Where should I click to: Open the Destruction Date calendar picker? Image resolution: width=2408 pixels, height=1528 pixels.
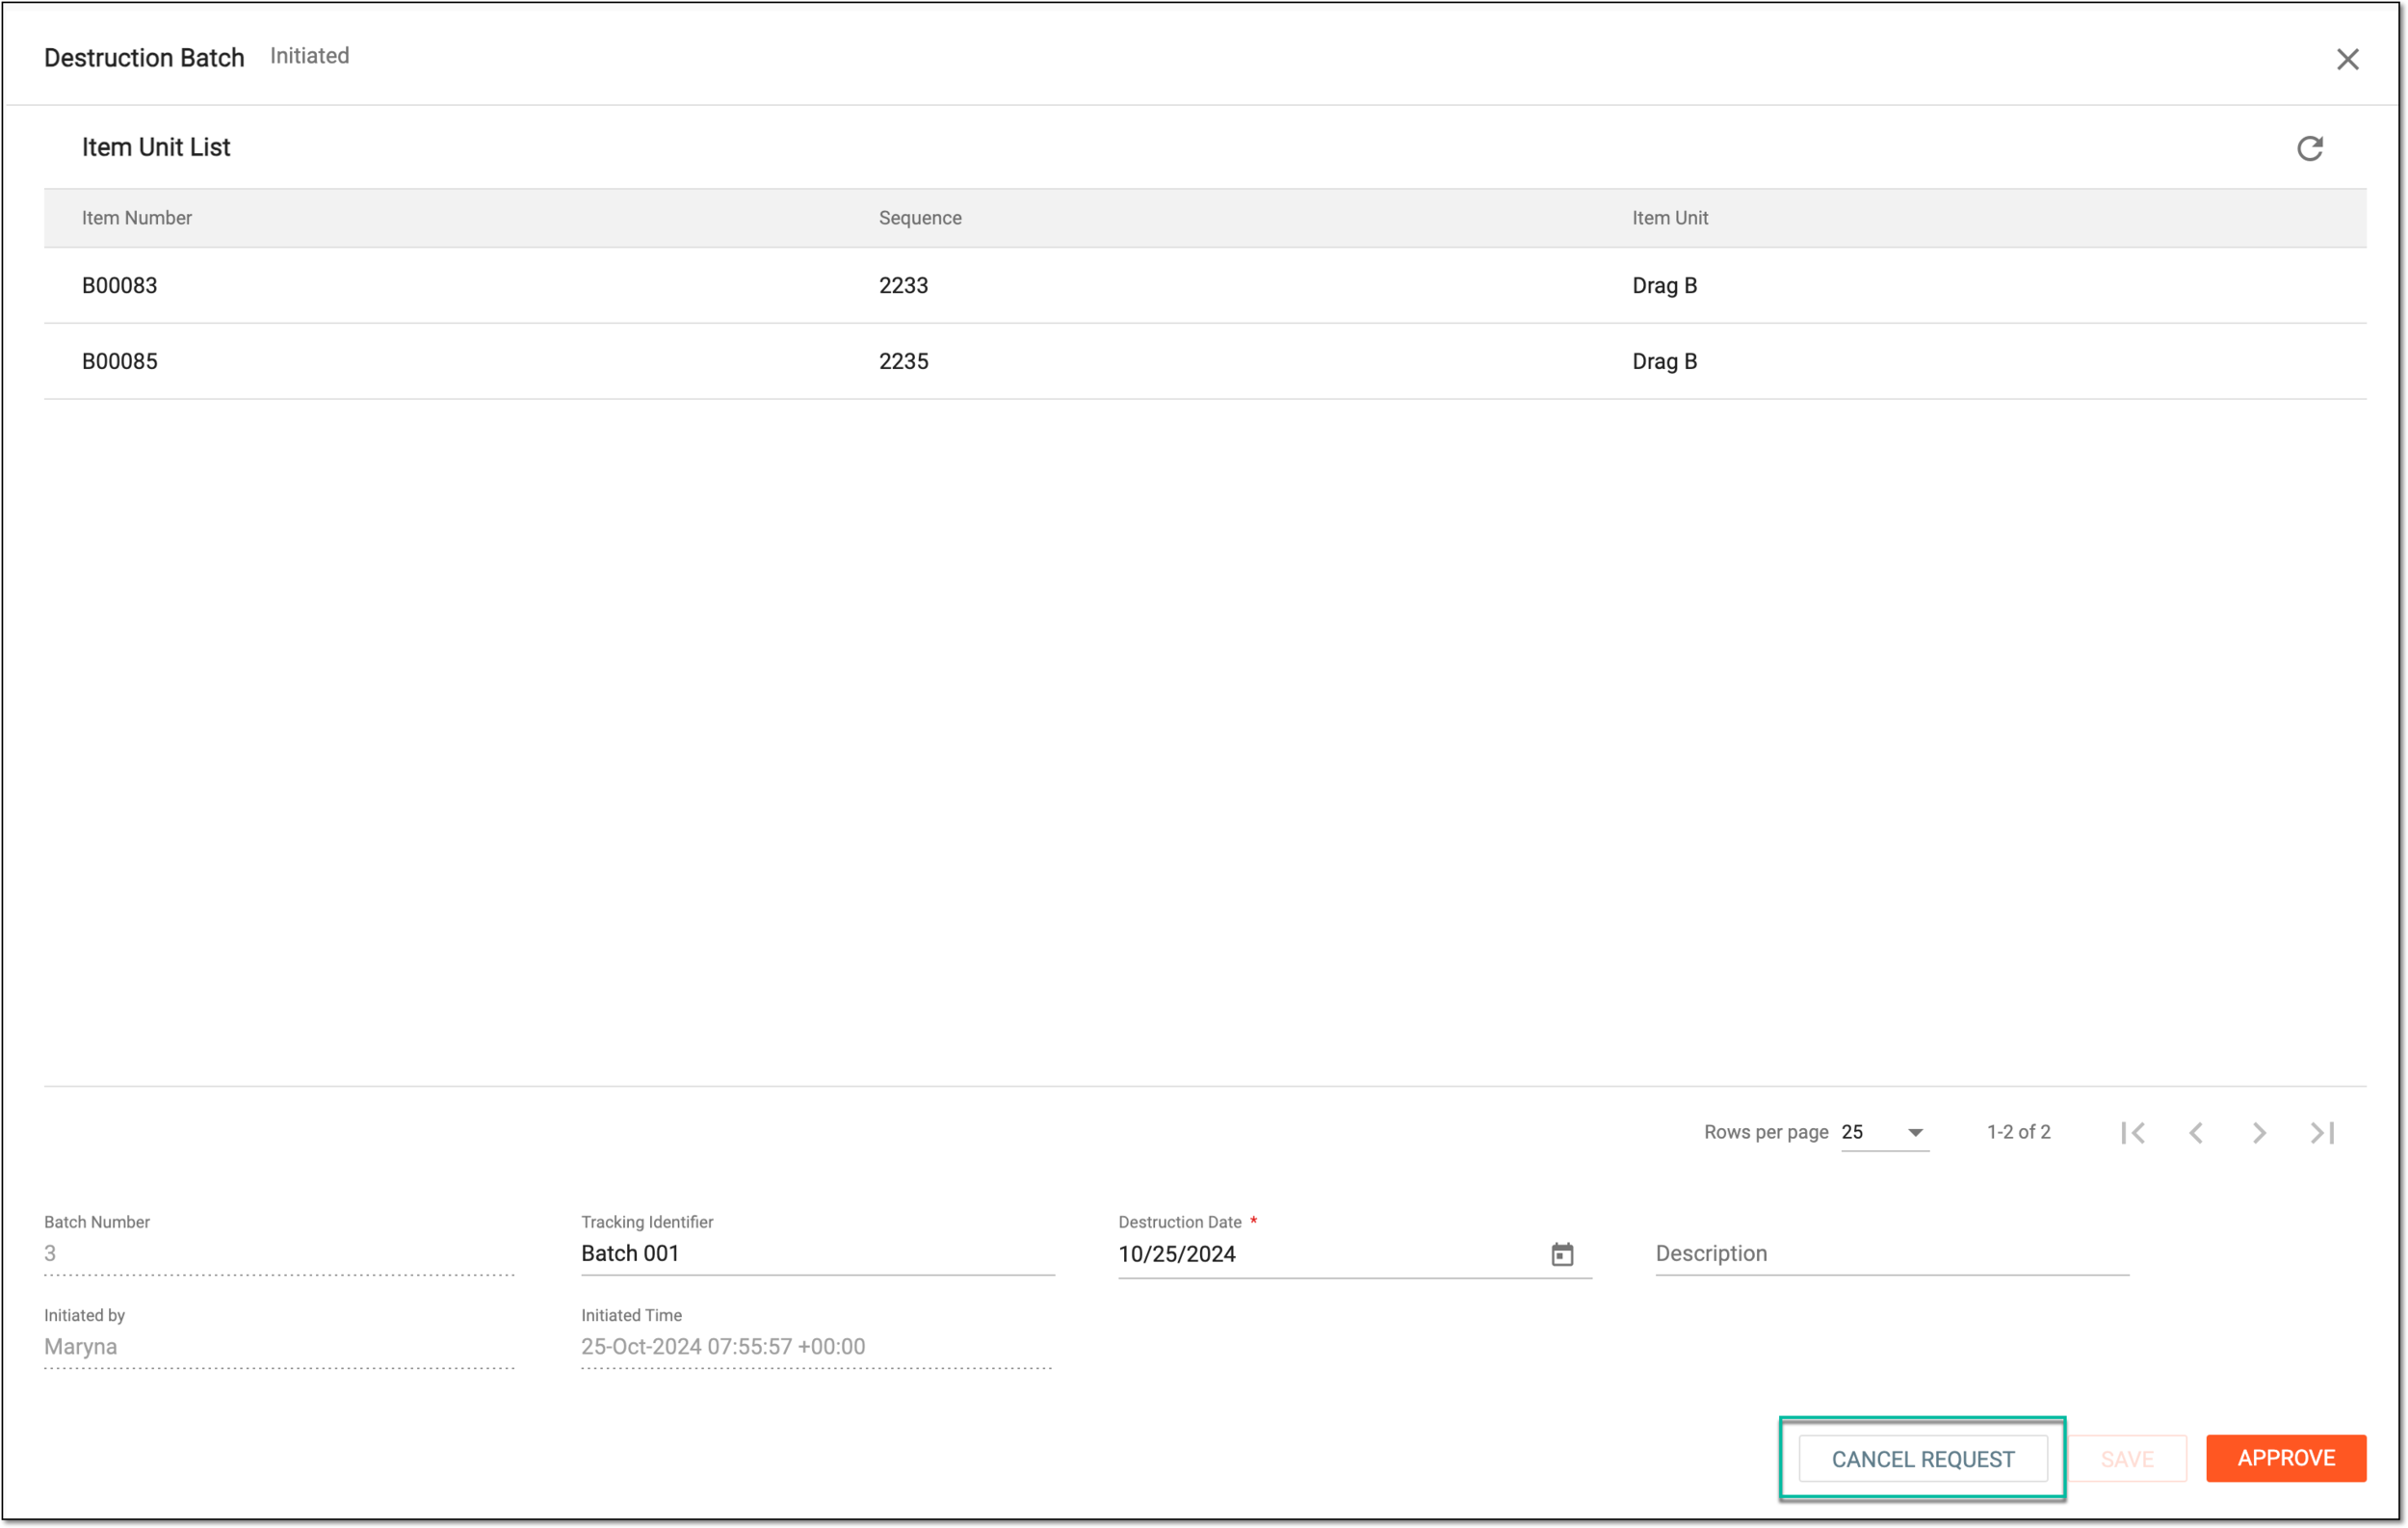click(1562, 1254)
